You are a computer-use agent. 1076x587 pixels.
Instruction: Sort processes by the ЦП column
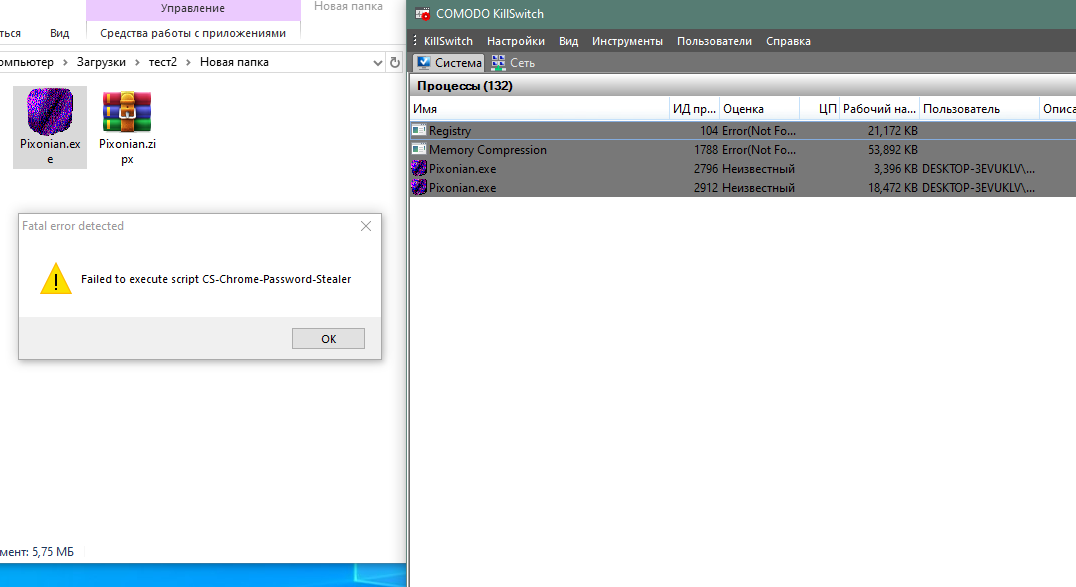click(820, 108)
